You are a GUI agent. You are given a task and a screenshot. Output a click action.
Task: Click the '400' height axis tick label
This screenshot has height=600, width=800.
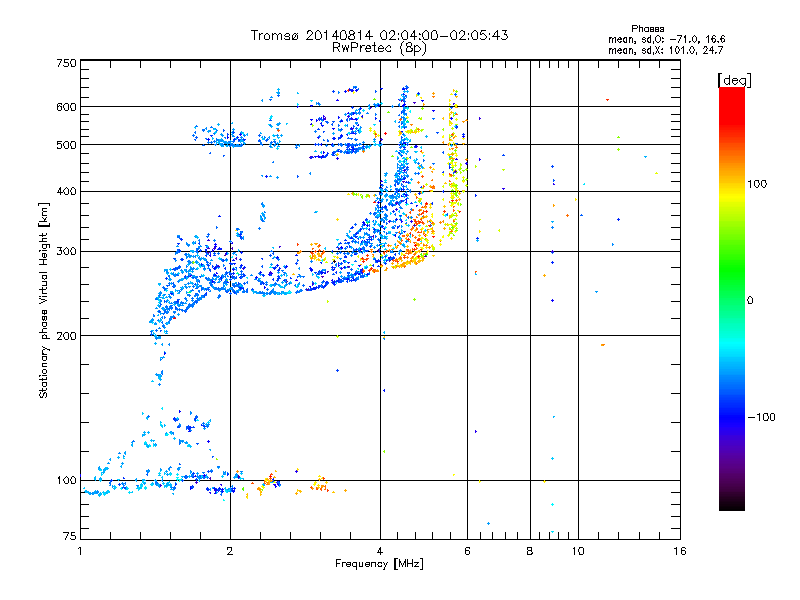coord(66,192)
